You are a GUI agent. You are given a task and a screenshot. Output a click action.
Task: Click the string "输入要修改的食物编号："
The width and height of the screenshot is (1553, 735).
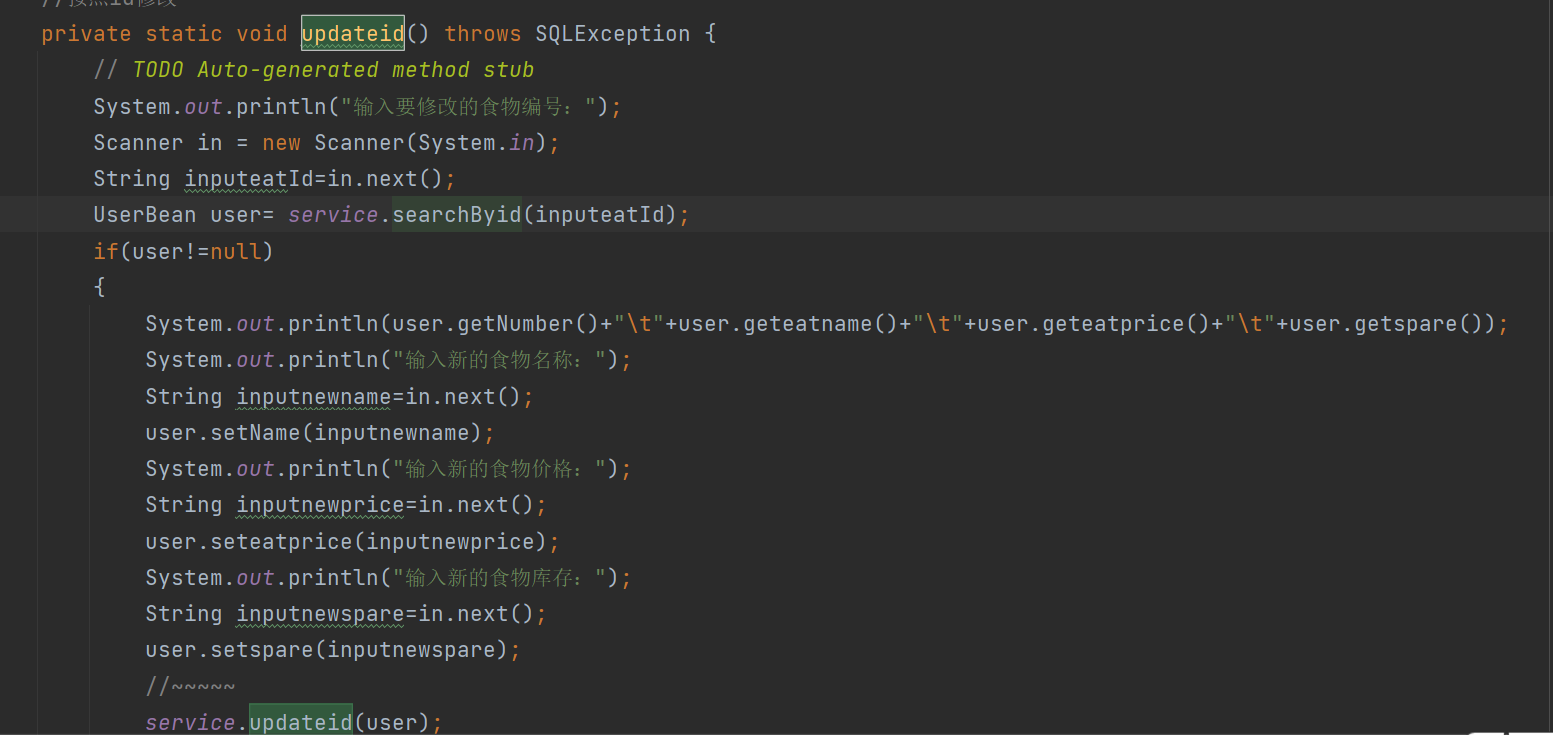coord(468,107)
